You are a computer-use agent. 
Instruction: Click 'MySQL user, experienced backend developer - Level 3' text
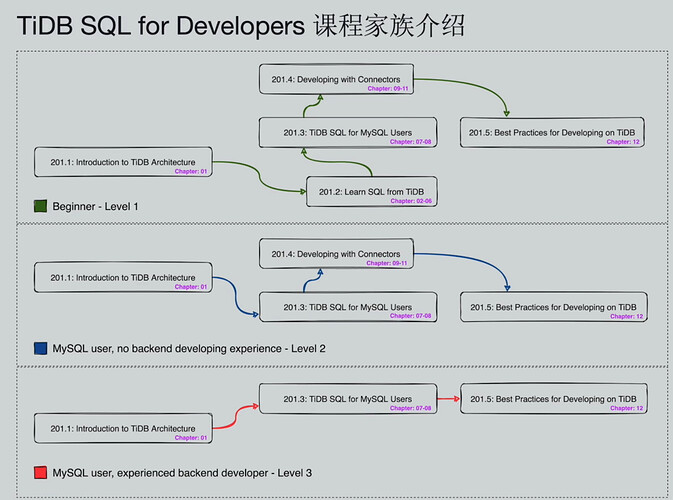pyautogui.click(x=182, y=473)
